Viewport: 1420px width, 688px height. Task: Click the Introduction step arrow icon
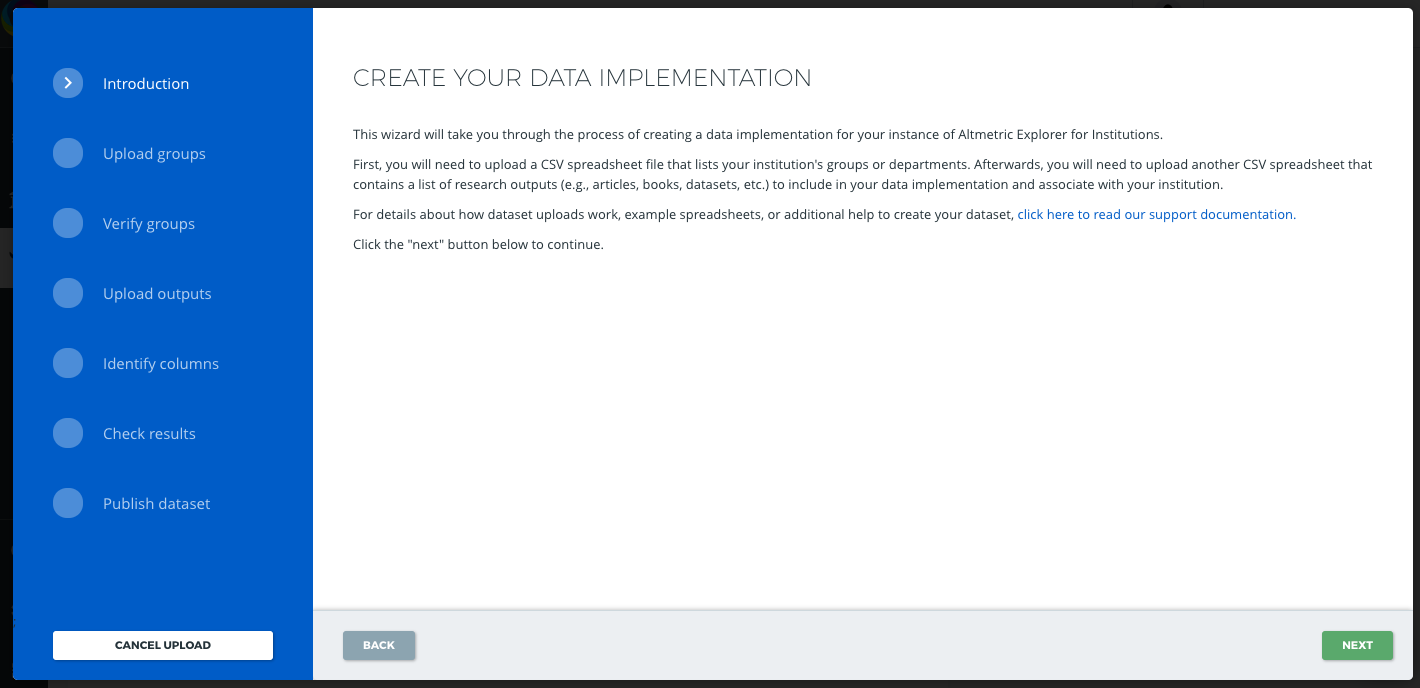point(68,83)
